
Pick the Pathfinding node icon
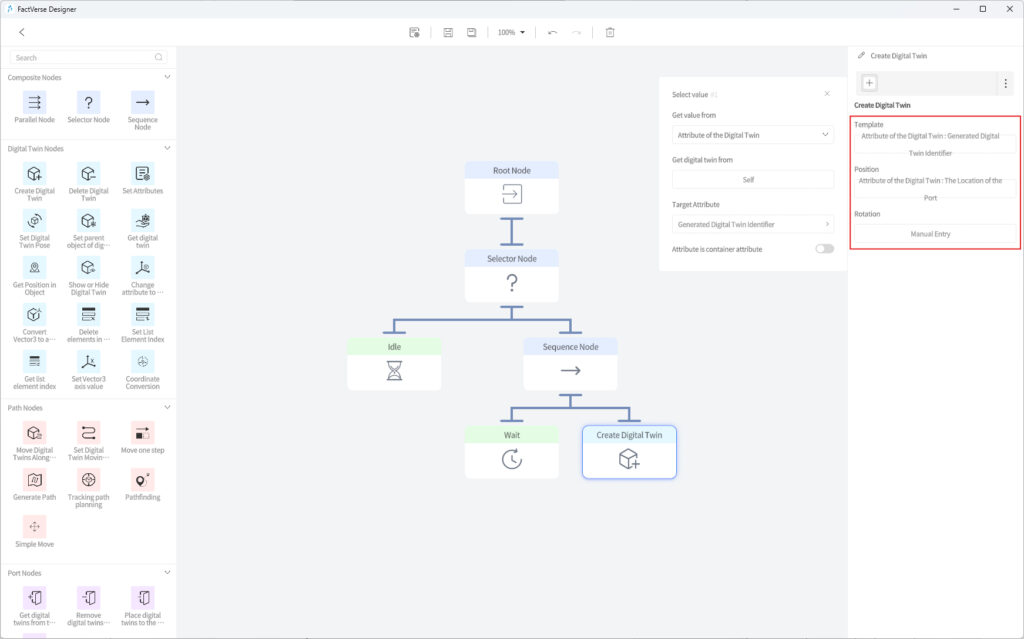point(142,480)
